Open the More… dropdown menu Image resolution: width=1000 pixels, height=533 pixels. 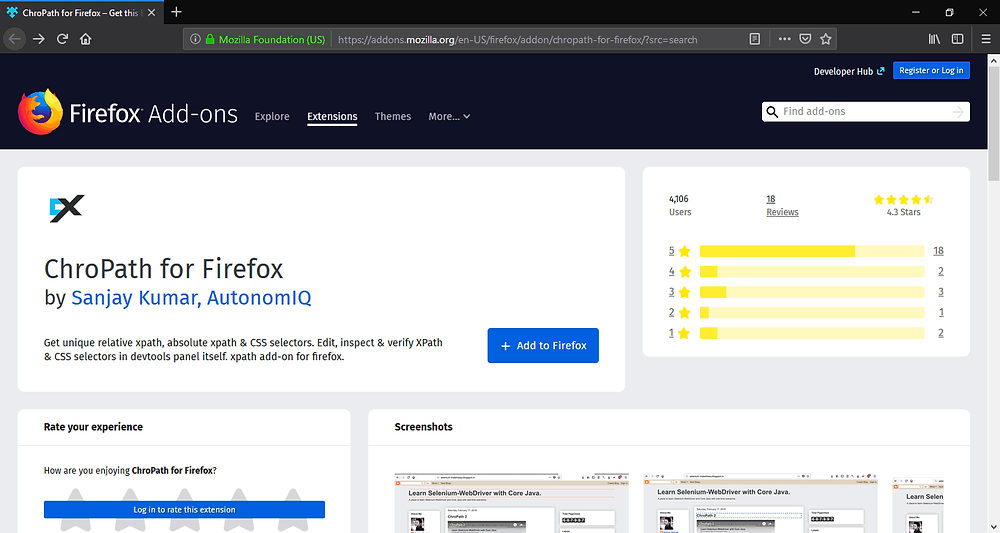[x=449, y=117]
